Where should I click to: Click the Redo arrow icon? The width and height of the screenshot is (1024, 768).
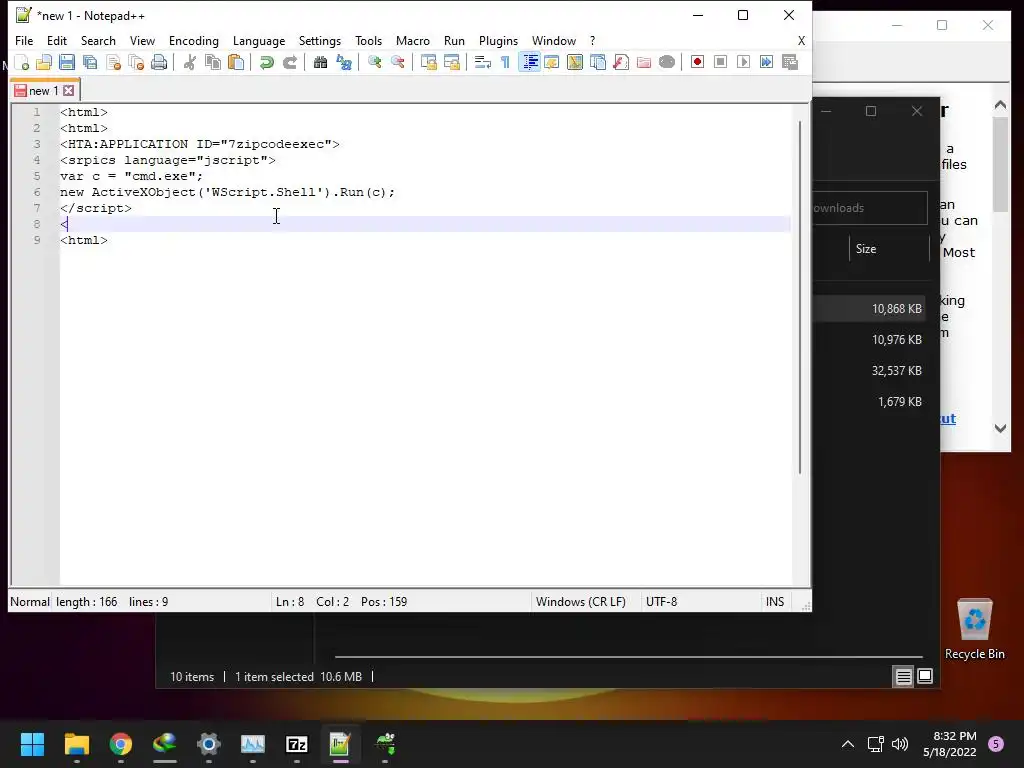click(289, 62)
